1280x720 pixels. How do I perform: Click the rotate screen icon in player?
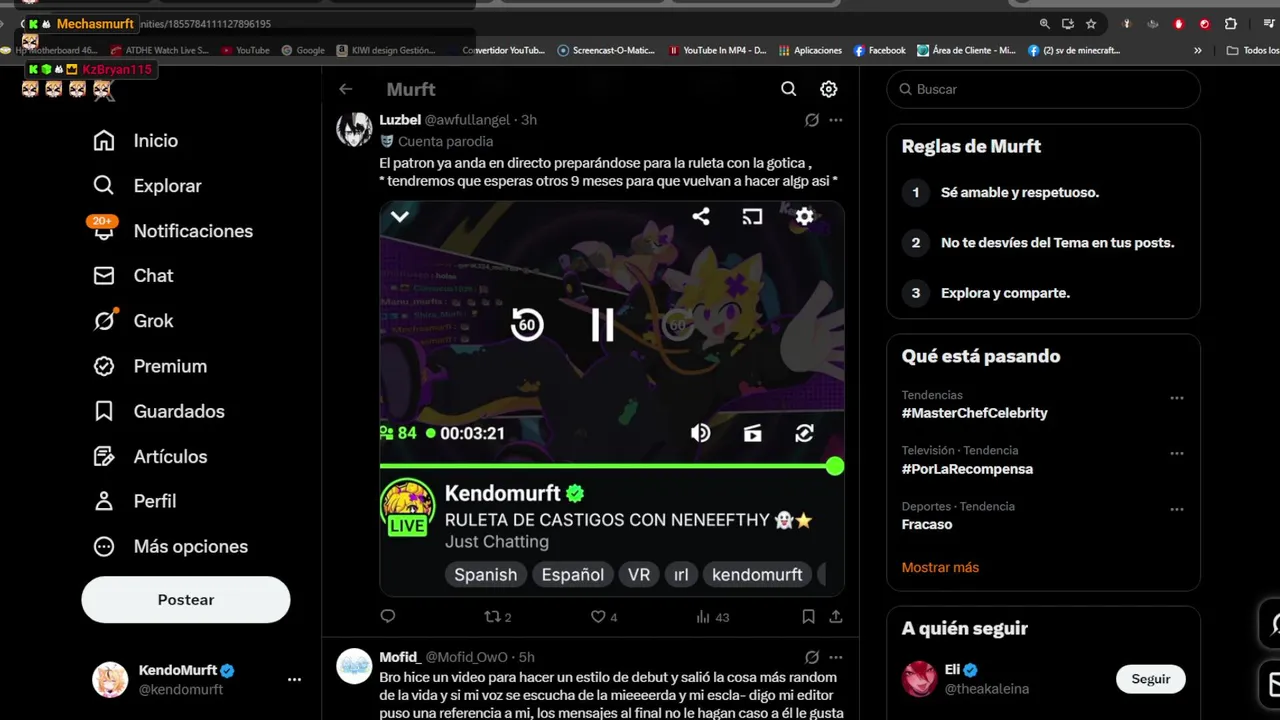804,433
